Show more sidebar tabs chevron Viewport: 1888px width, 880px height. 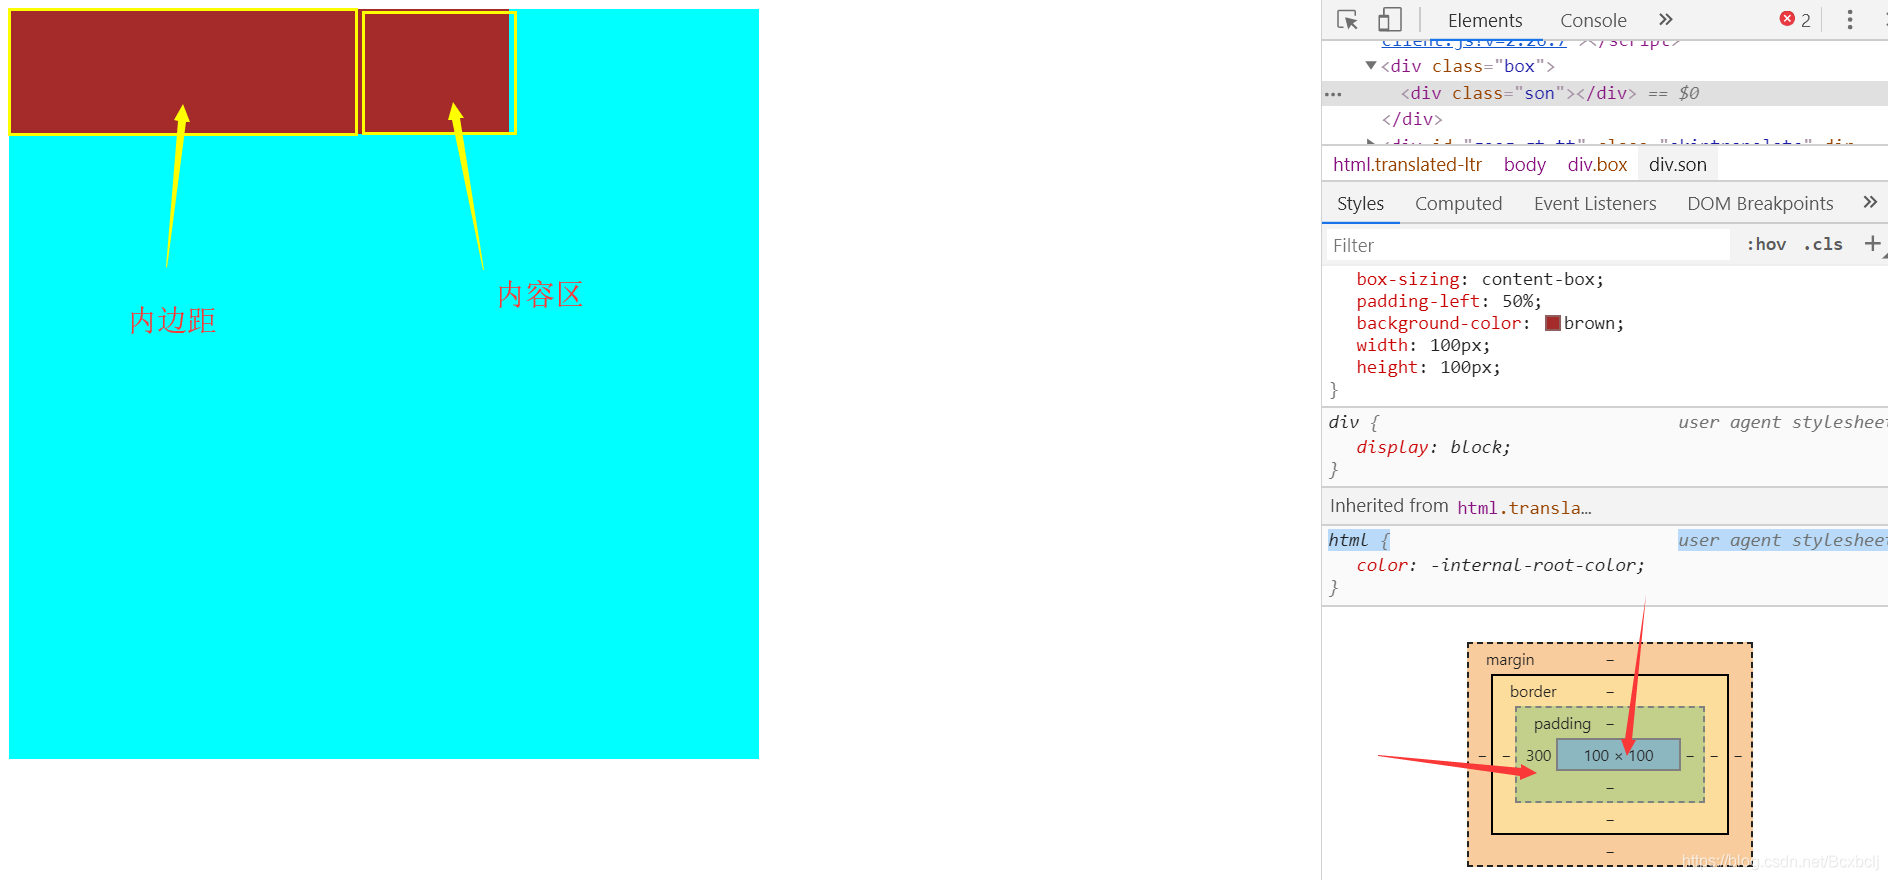click(x=1870, y=202)
